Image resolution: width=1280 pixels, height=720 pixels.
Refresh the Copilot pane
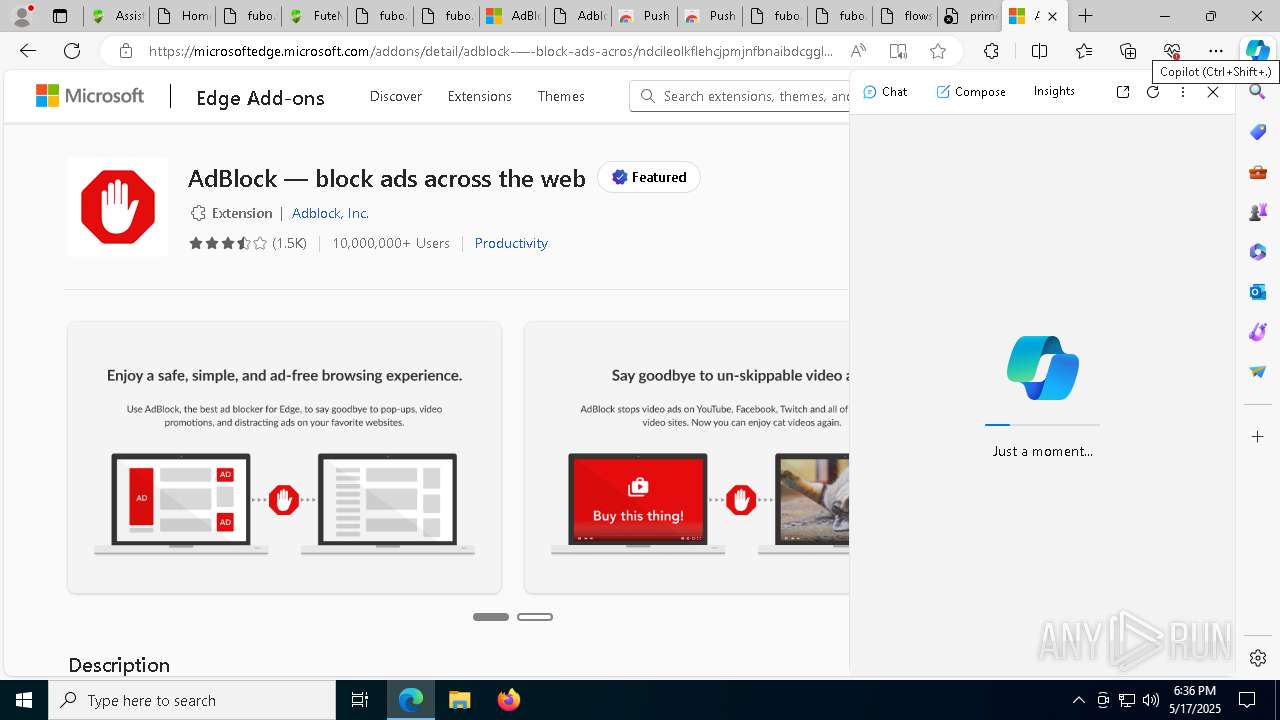(x=1153, y=92)
